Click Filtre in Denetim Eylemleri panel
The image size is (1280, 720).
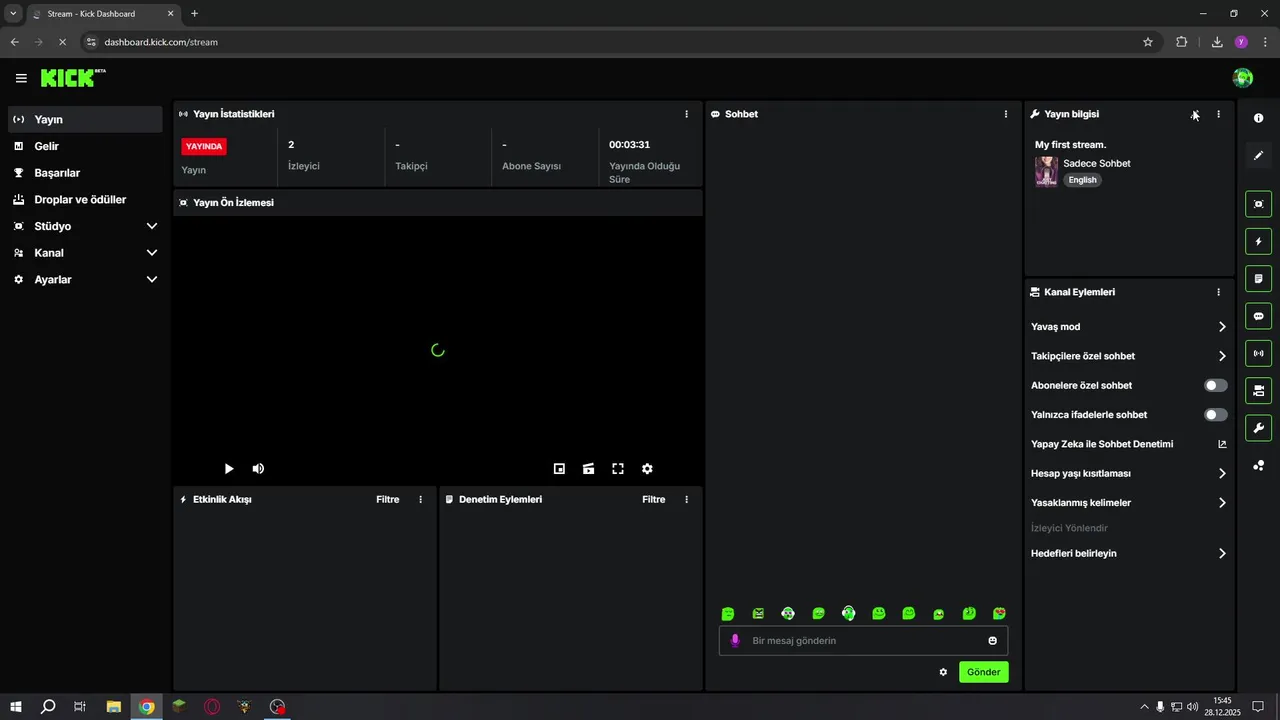pyautogui.click(x=653, y=499)
